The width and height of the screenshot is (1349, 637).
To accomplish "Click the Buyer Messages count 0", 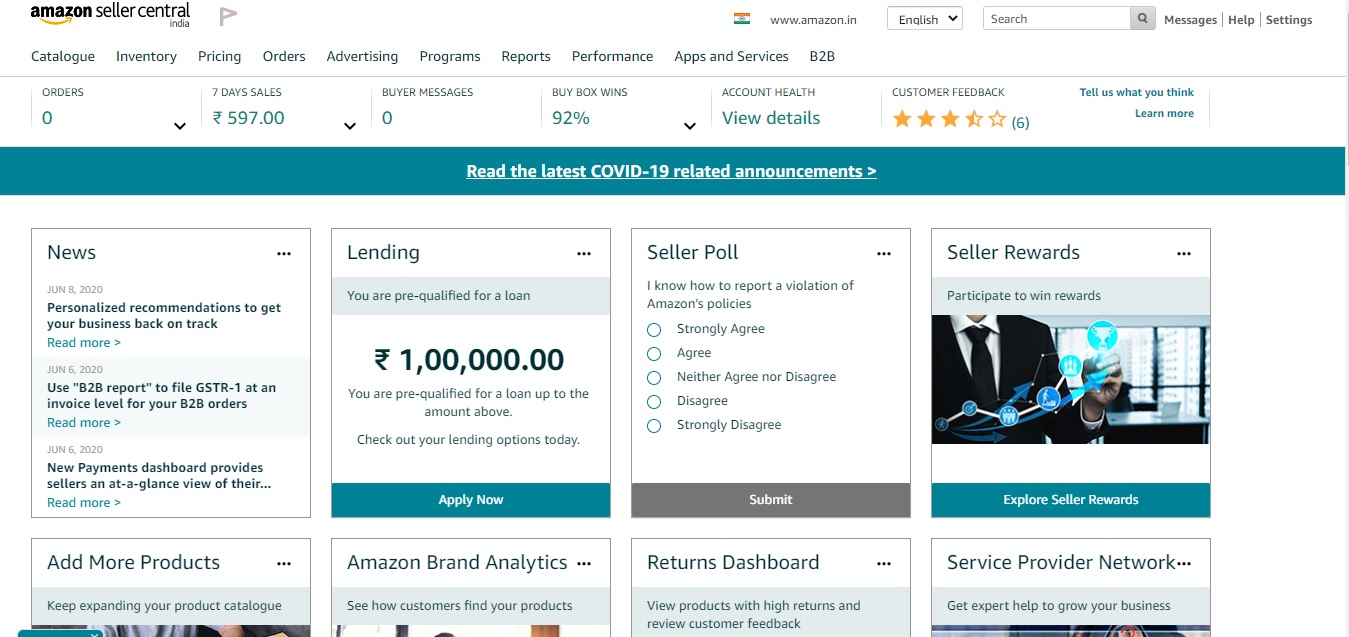I will [387, 118].
